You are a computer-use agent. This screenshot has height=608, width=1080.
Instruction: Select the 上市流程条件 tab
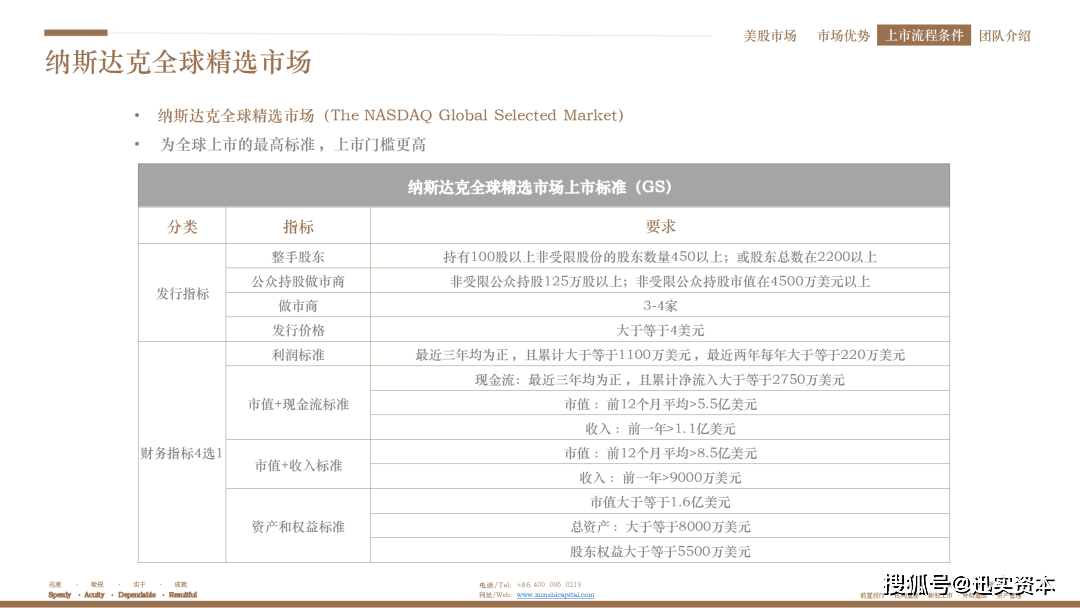point(924,35)
